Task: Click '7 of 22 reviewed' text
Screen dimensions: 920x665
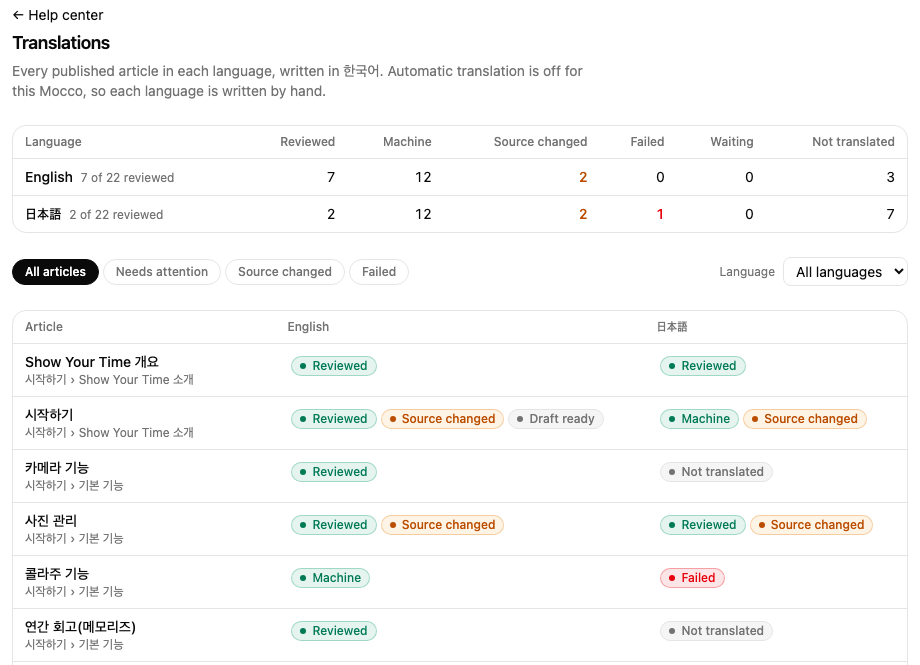Action: pos(127,178)
